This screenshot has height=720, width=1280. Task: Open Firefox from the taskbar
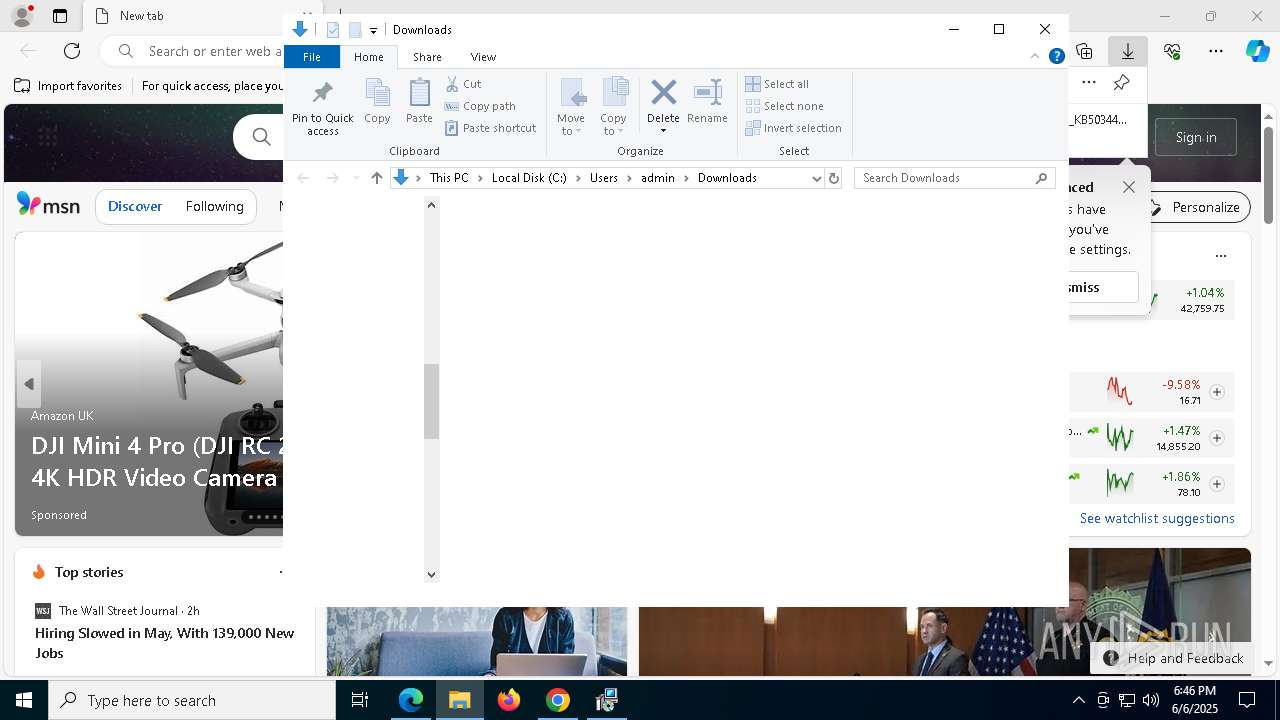click(x=509, y=700)
